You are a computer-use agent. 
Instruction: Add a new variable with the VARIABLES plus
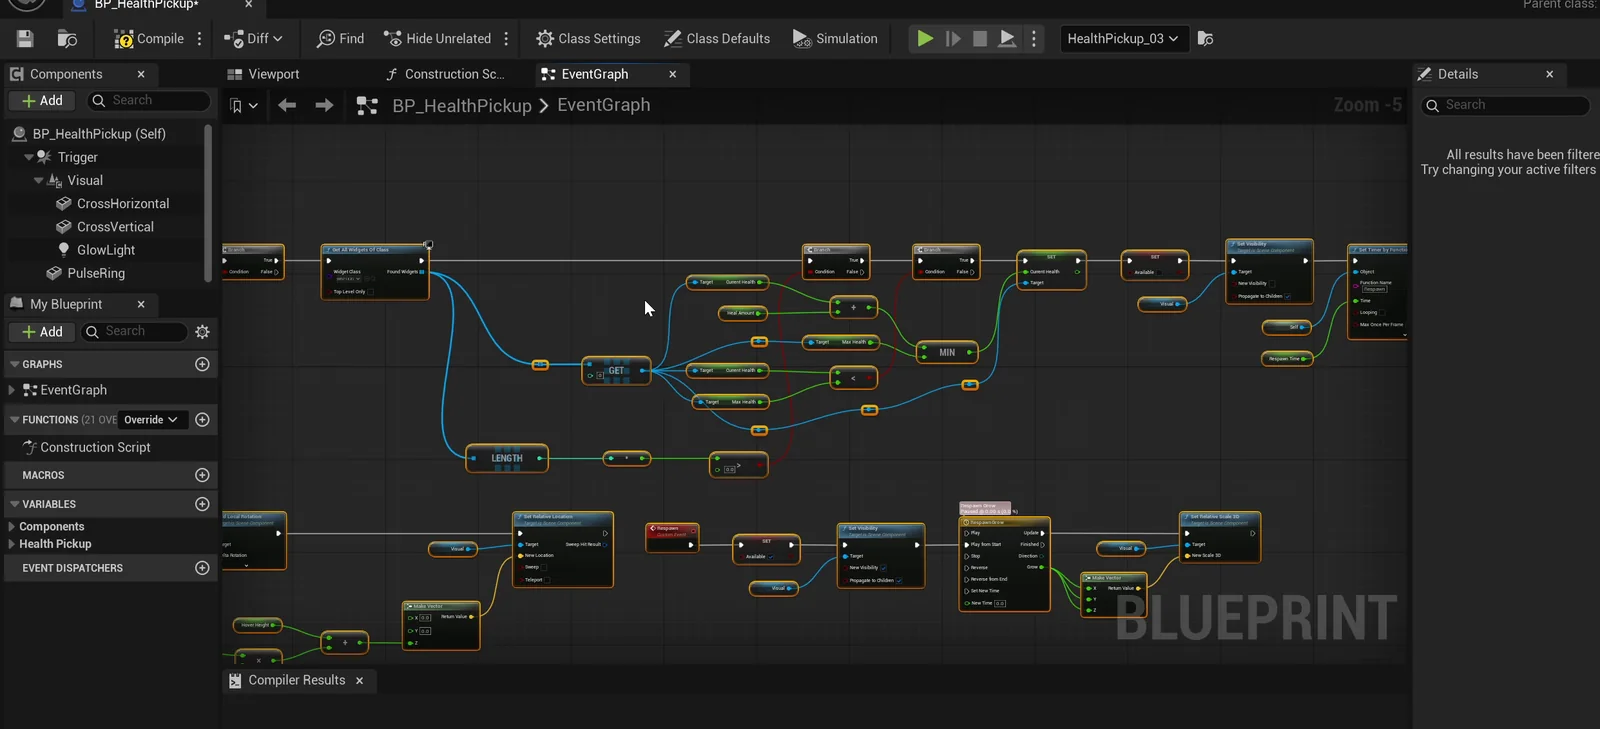point(202,504)
